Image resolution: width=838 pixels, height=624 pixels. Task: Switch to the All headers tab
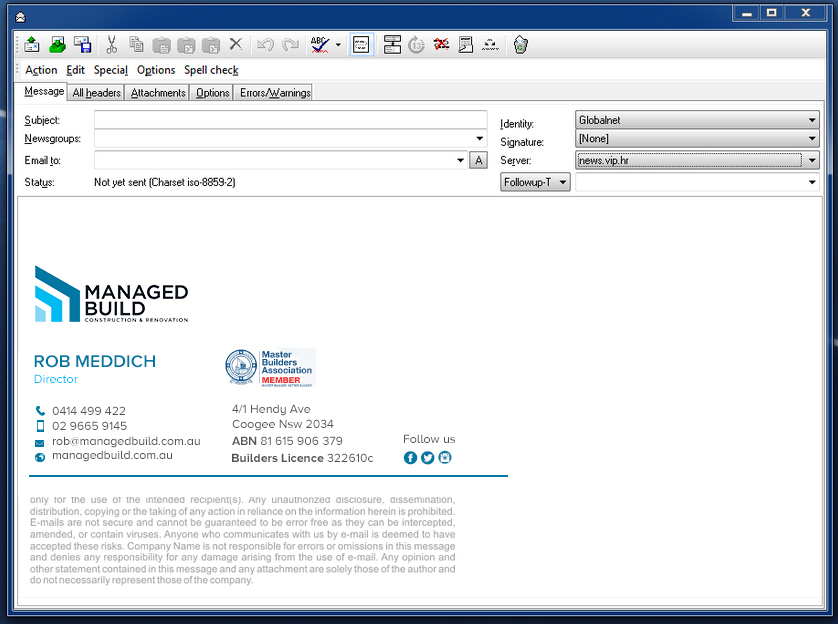pyautogui.click(x=97, y=93)
